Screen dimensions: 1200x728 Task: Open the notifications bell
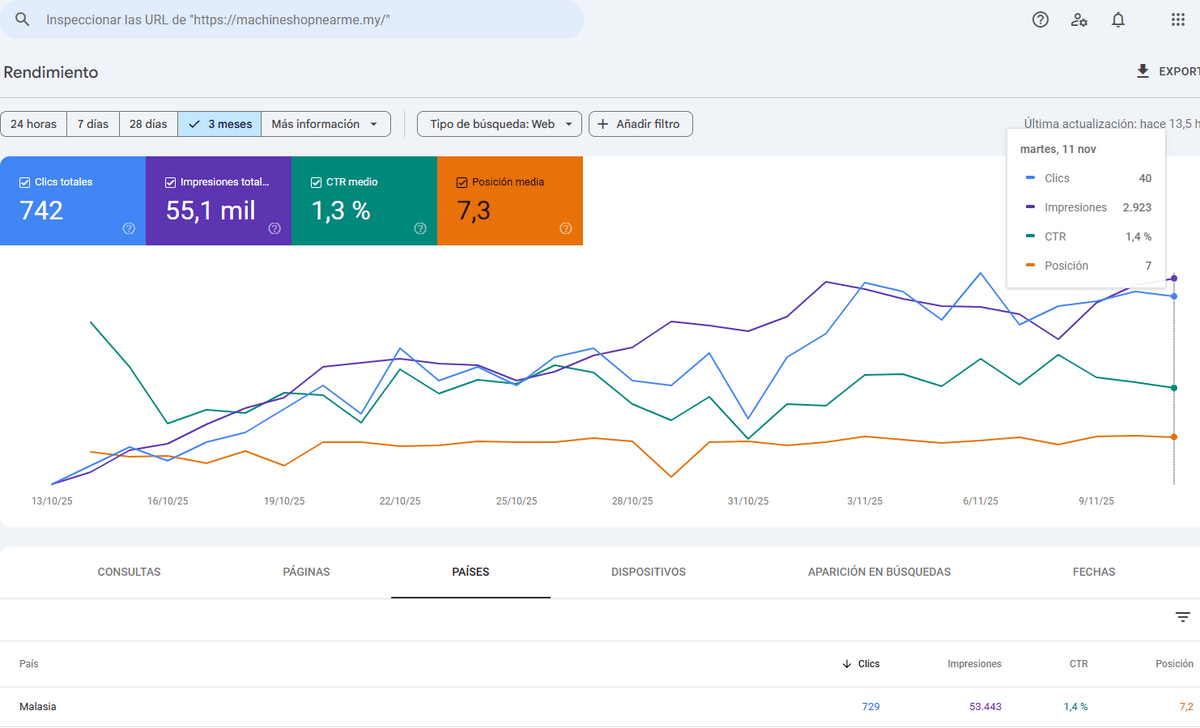[x=1118, y=19]
